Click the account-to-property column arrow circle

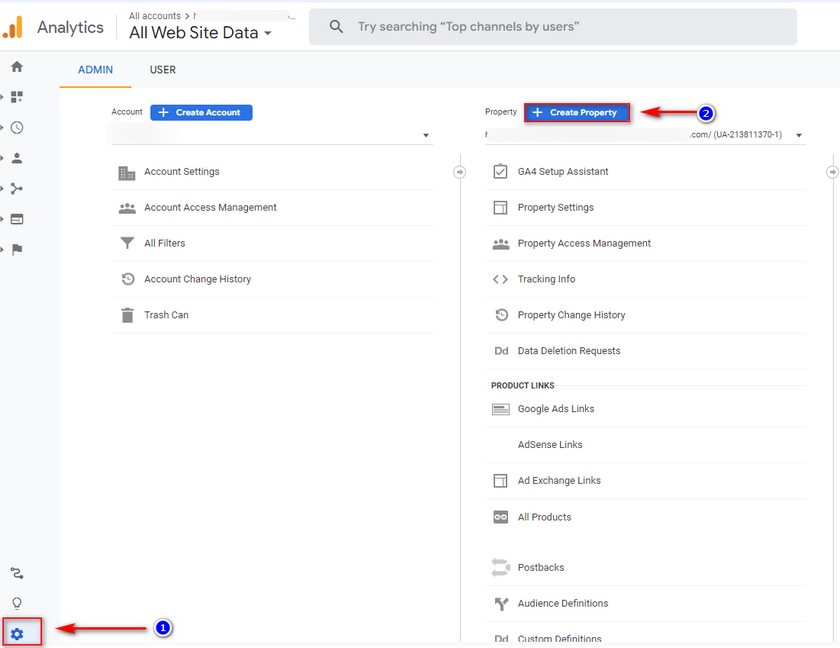point(459,172)
